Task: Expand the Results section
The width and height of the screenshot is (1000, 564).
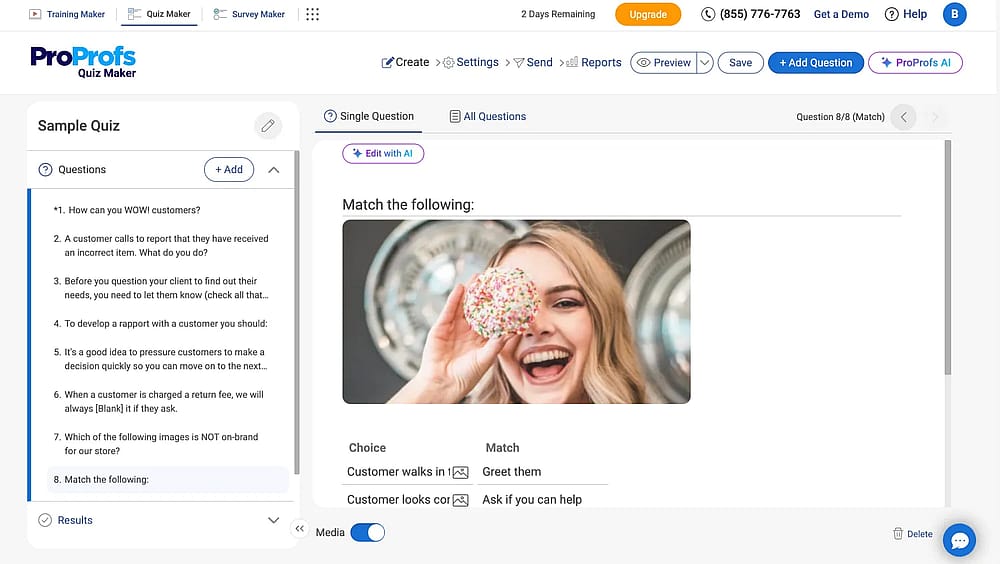Action: point(274,520)
